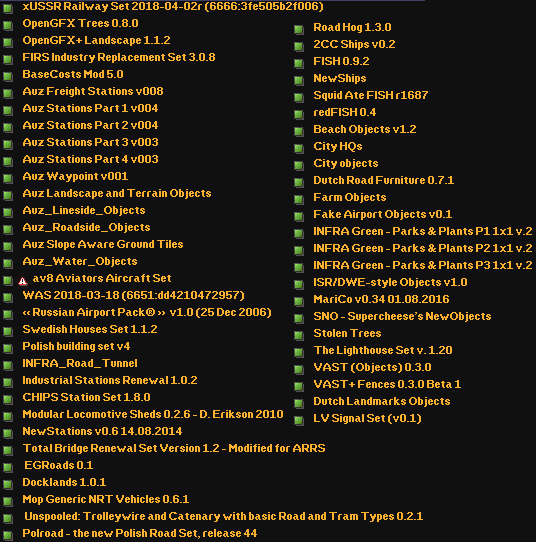Select the av8 Aviators Aircraft Set text
Screen dimensions: 536x542
102,278
